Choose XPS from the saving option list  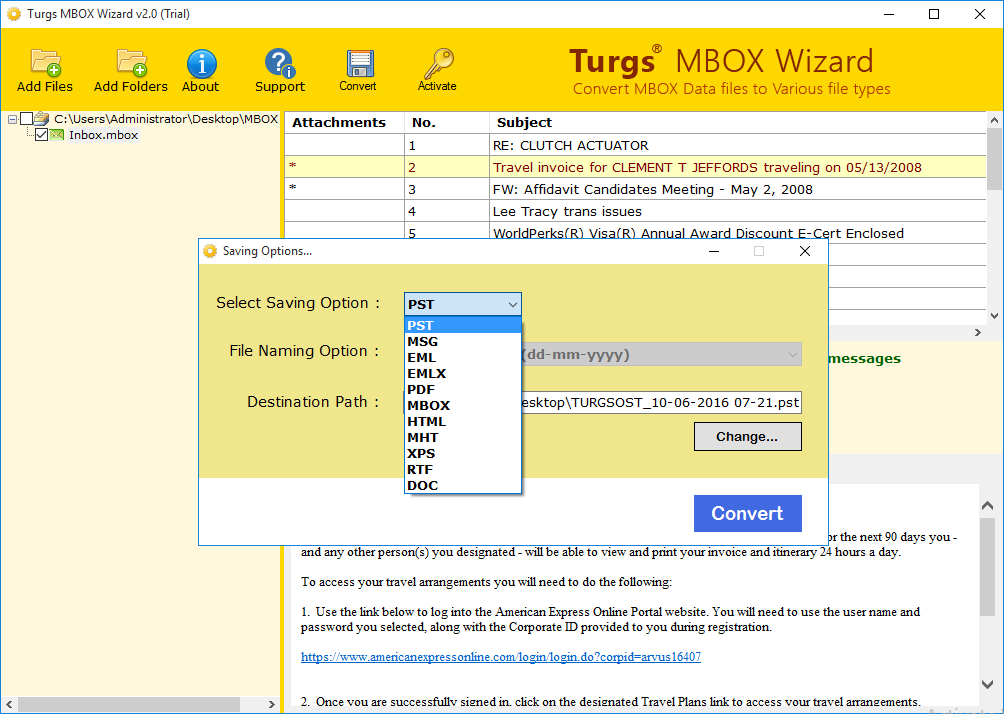coord(464,453)
